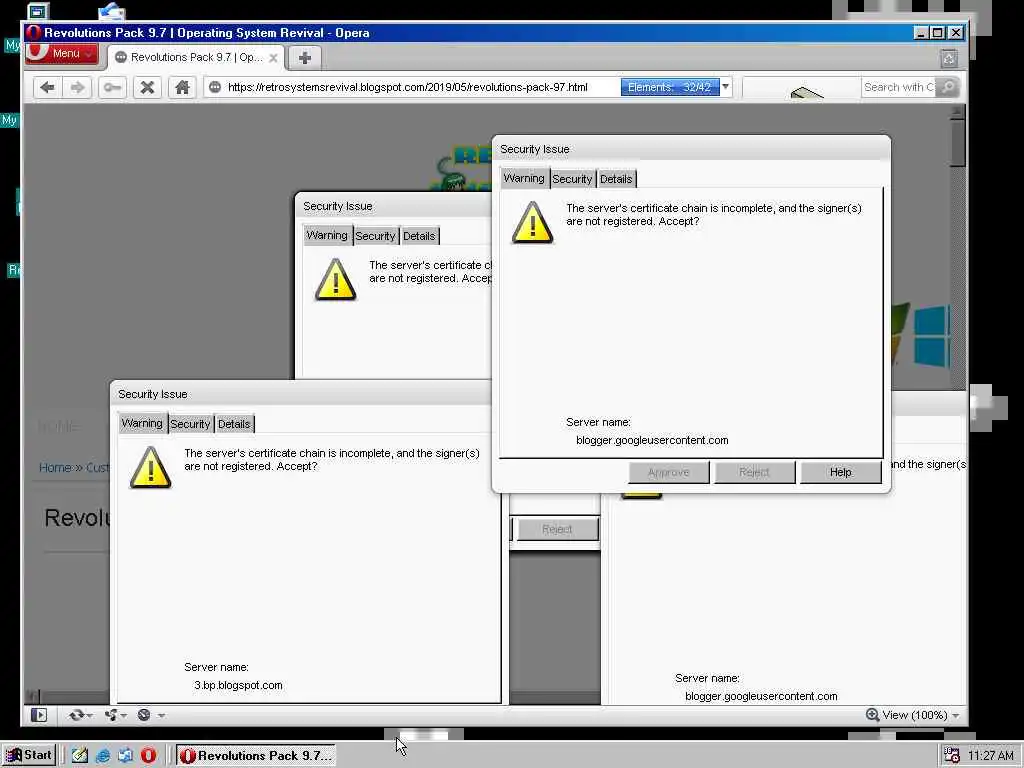Screen dimensions: 1024x768
Task: Select Warning tab in 3.bp.blogspot.com dialog
Action: point(142,423)
